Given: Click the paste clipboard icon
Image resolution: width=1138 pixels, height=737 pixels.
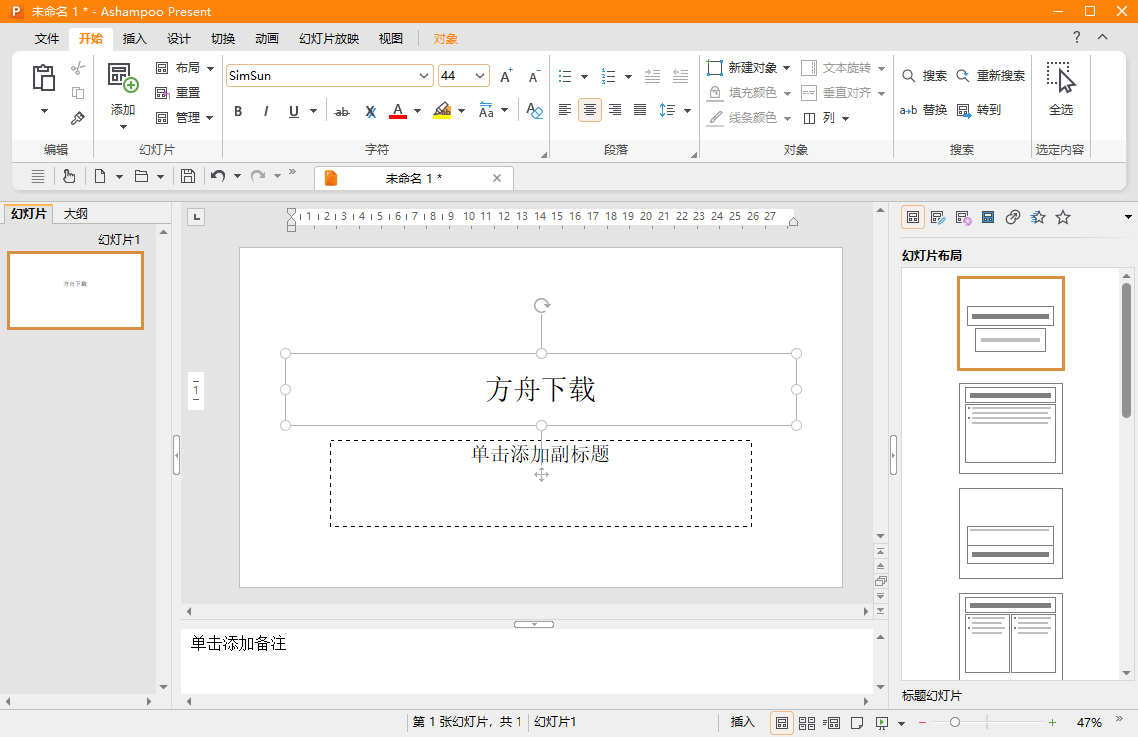Looking at the screenshot, I should click(44, 78).
